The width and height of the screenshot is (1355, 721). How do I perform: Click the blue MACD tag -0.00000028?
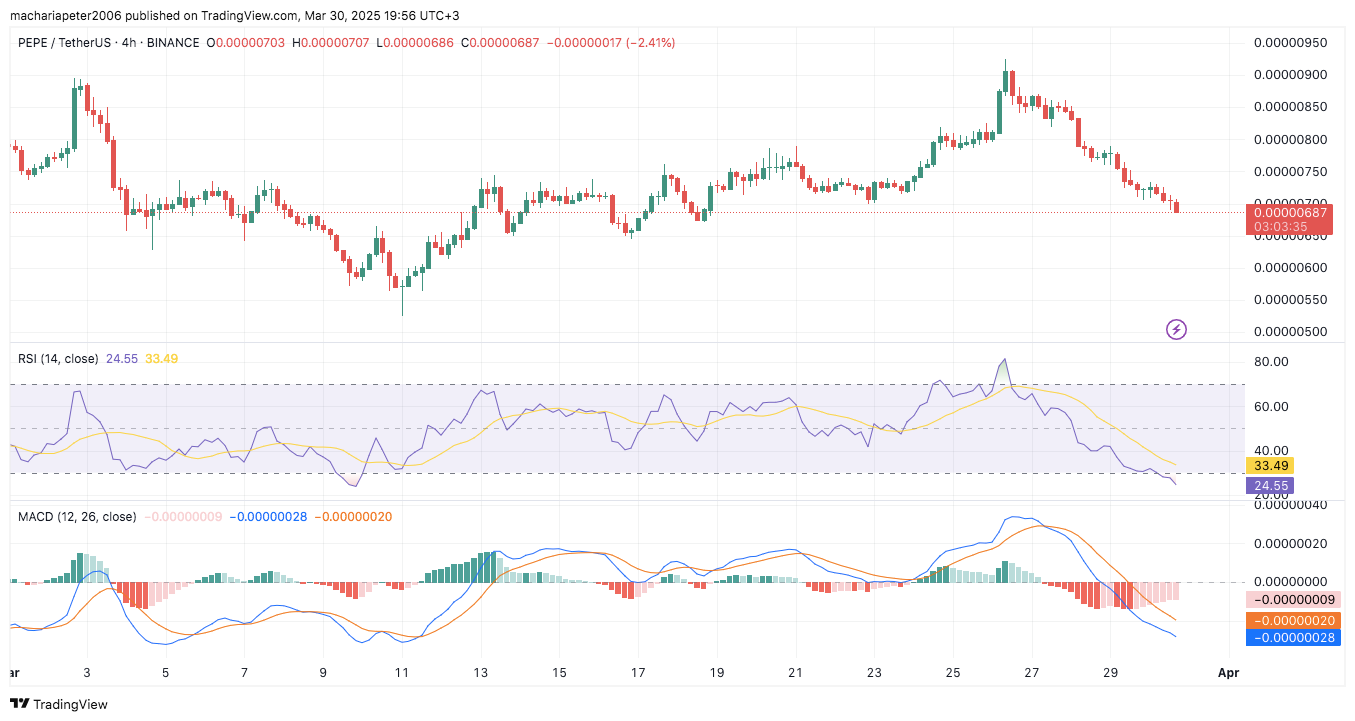point(1291,637)
